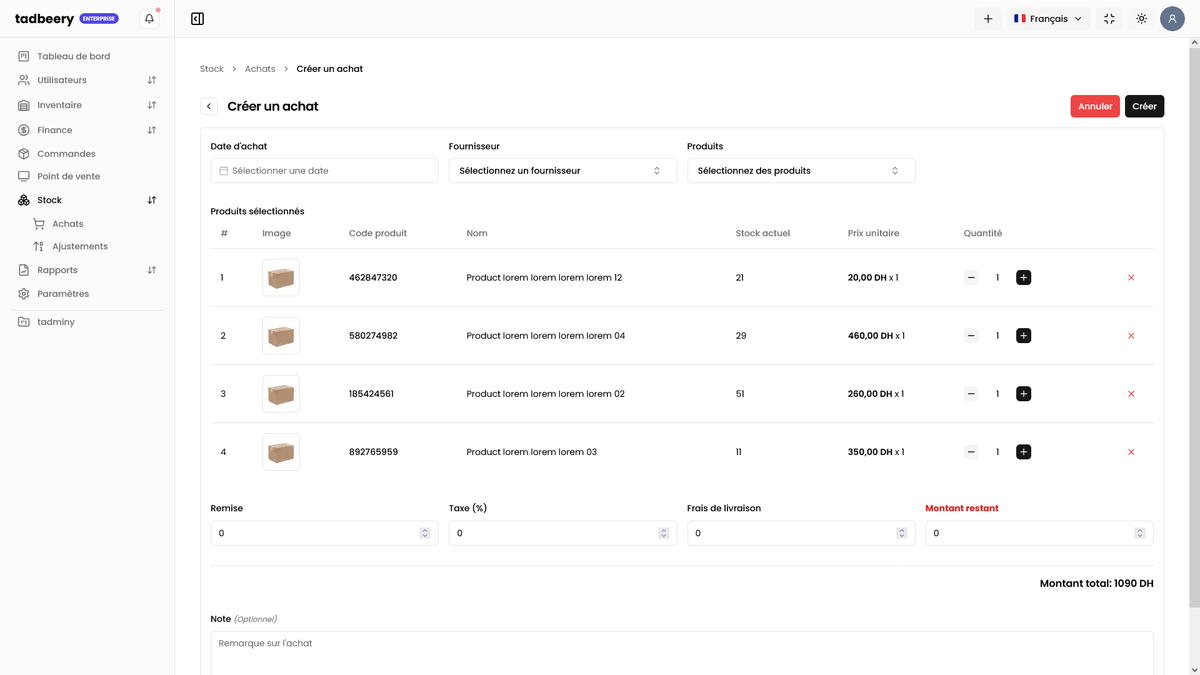
Task: Go back using the arrow beside title
Action: tap(209, 106)
